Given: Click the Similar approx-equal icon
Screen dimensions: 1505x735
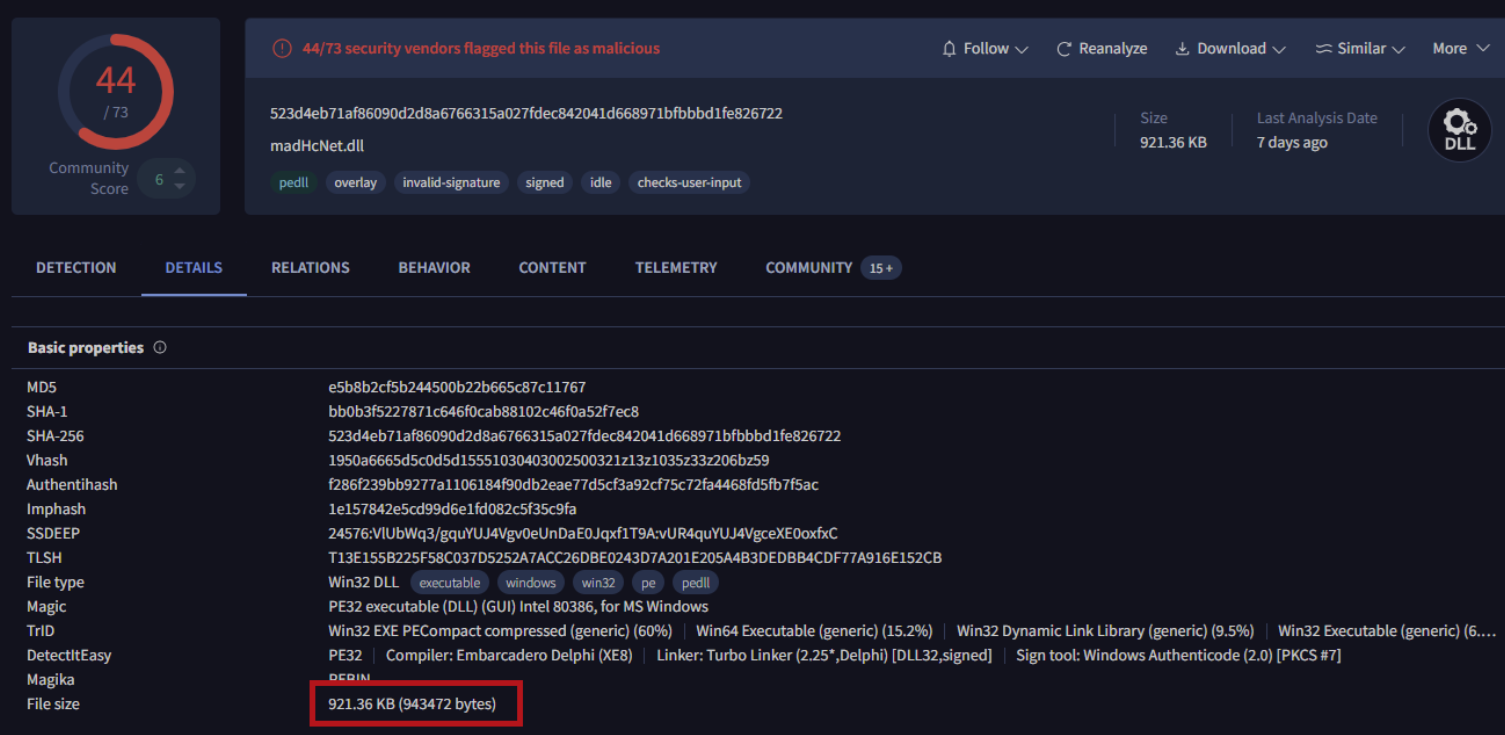Looking at the screenshot, I should point(1323,49).
